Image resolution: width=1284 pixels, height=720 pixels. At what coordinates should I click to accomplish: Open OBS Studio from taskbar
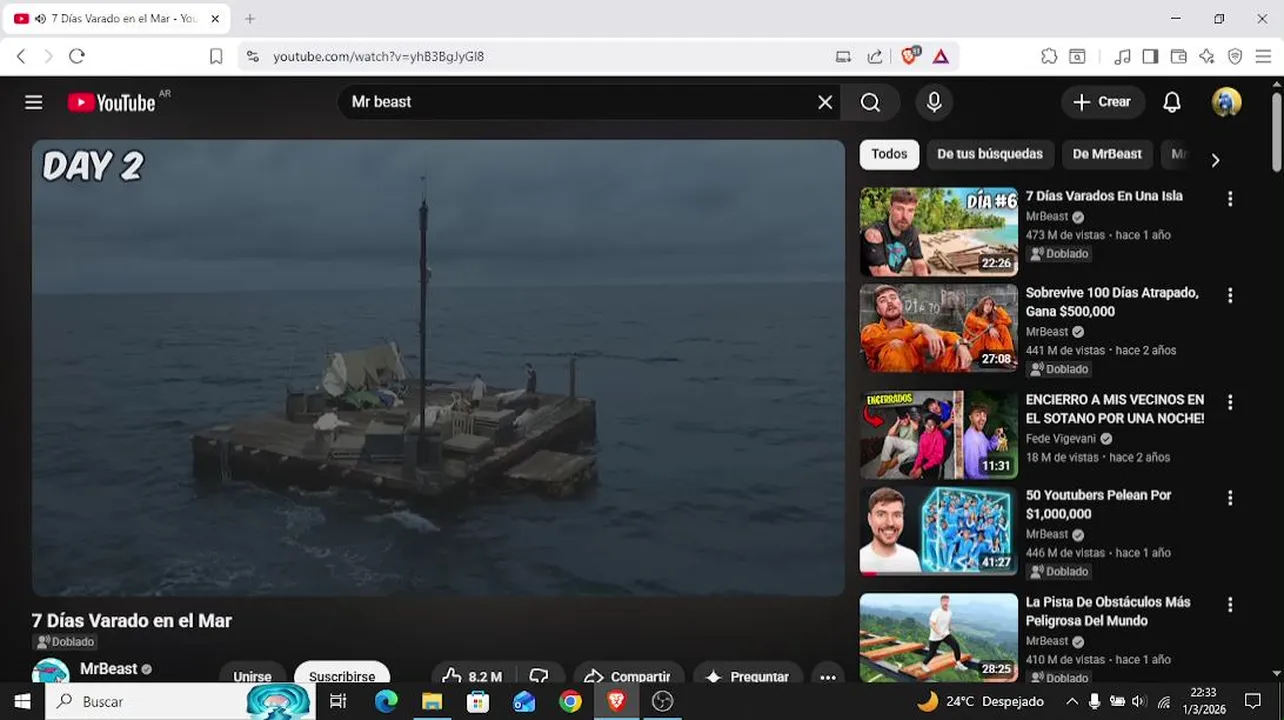click(x=662, y=701)
